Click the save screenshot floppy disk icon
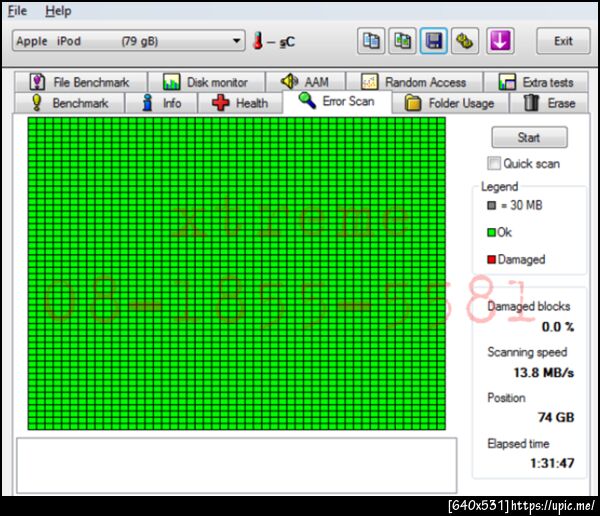Image resolution: width=600 pixels, height=516 pixels. pos(434,41)
